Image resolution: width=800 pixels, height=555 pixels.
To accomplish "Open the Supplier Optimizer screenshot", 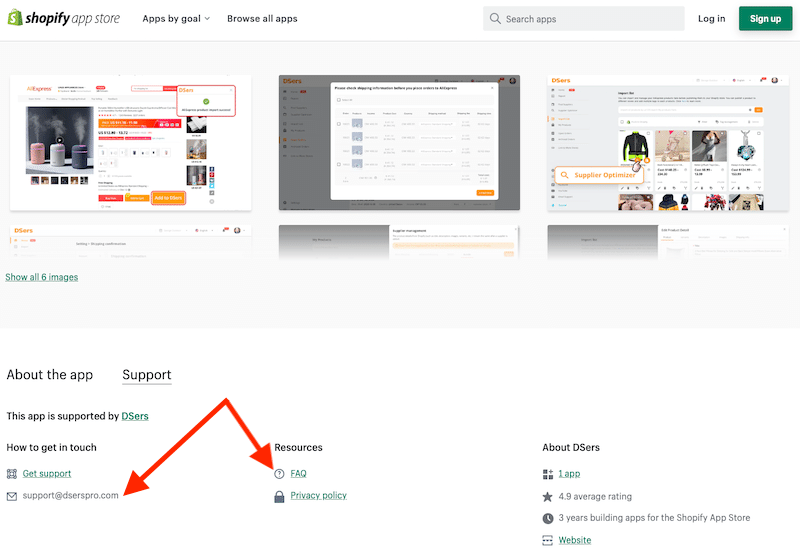I will click(668, 143).
